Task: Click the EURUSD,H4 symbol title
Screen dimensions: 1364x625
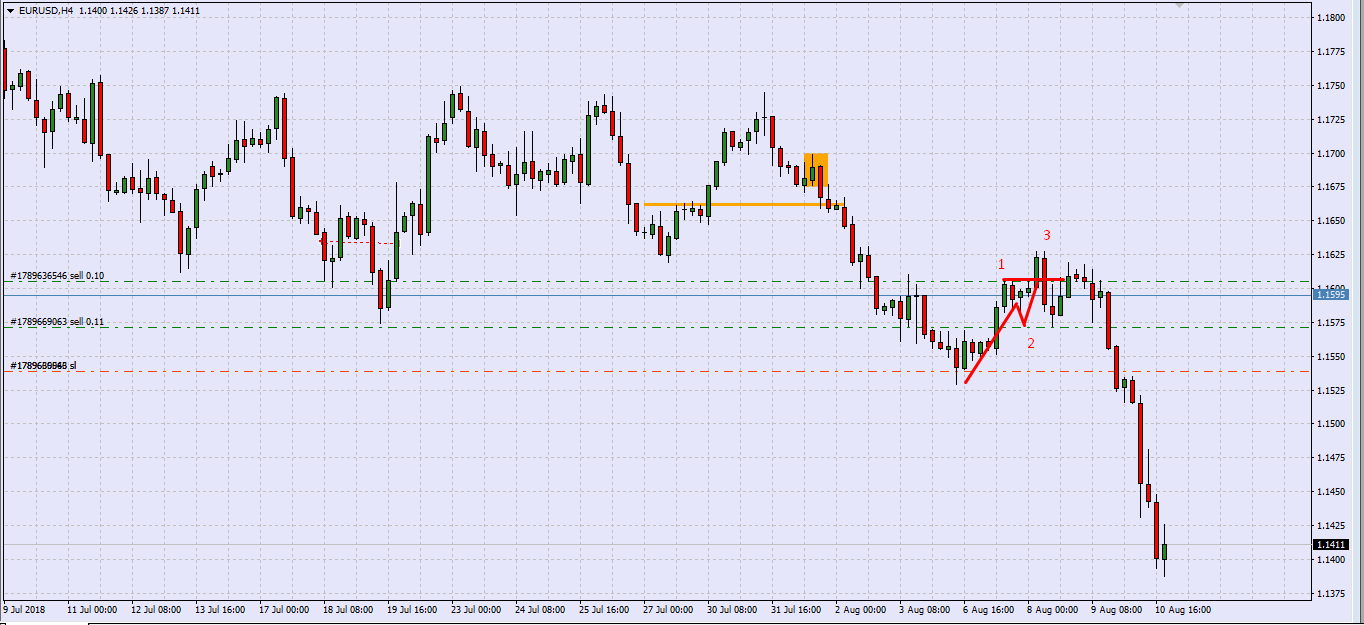Action: (x=44, y=10)
